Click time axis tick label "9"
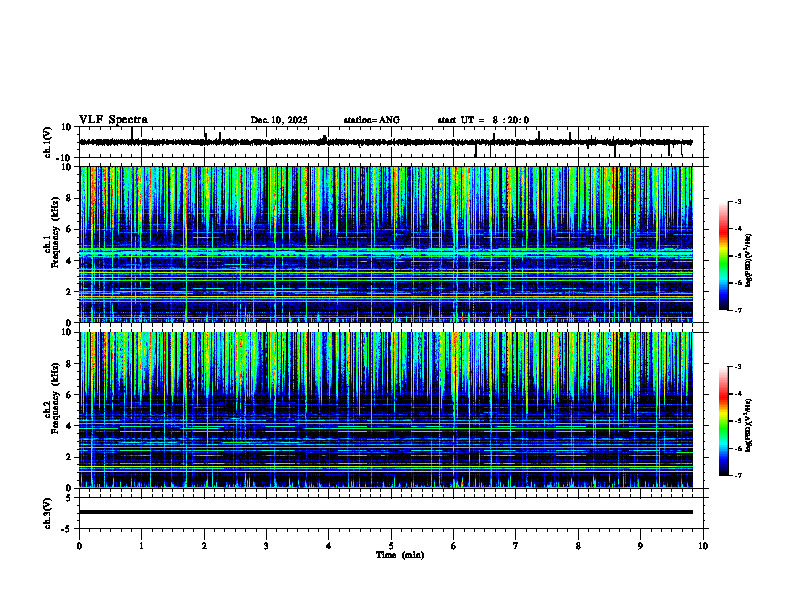 (x=640, y=546)
